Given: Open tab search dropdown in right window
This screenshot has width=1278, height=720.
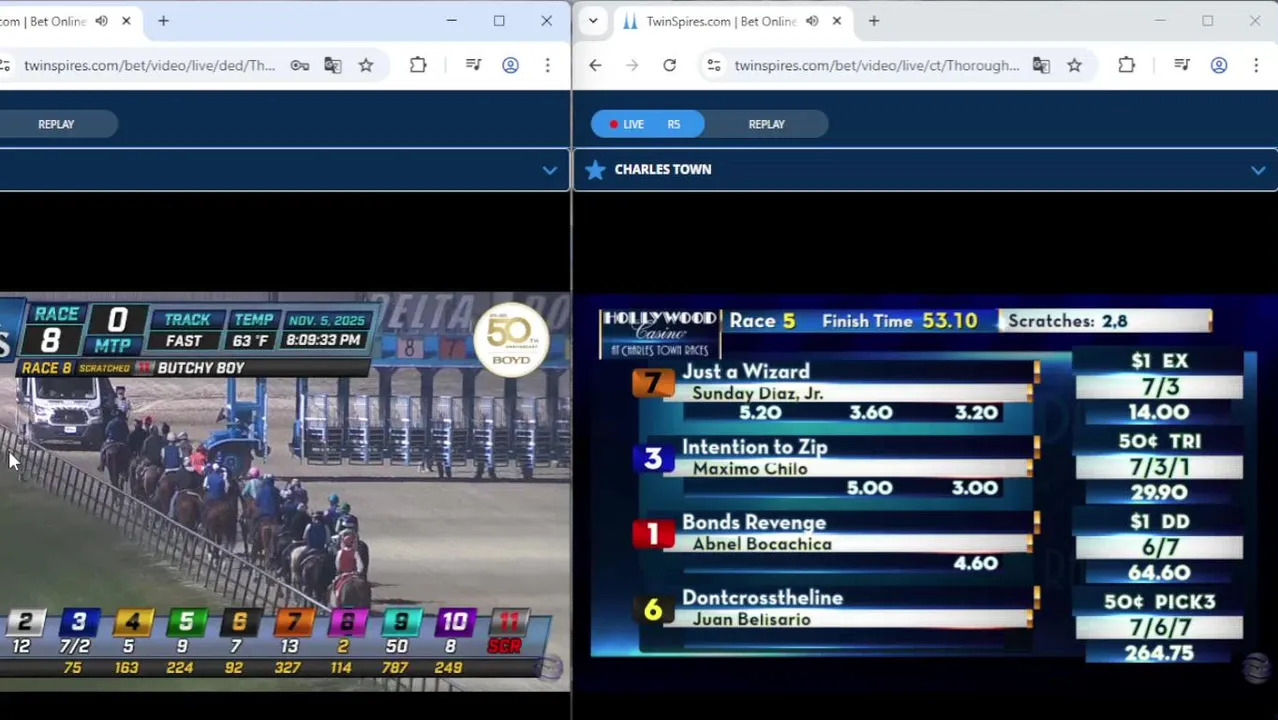Looking at the screenshot, I should (593, 21).
